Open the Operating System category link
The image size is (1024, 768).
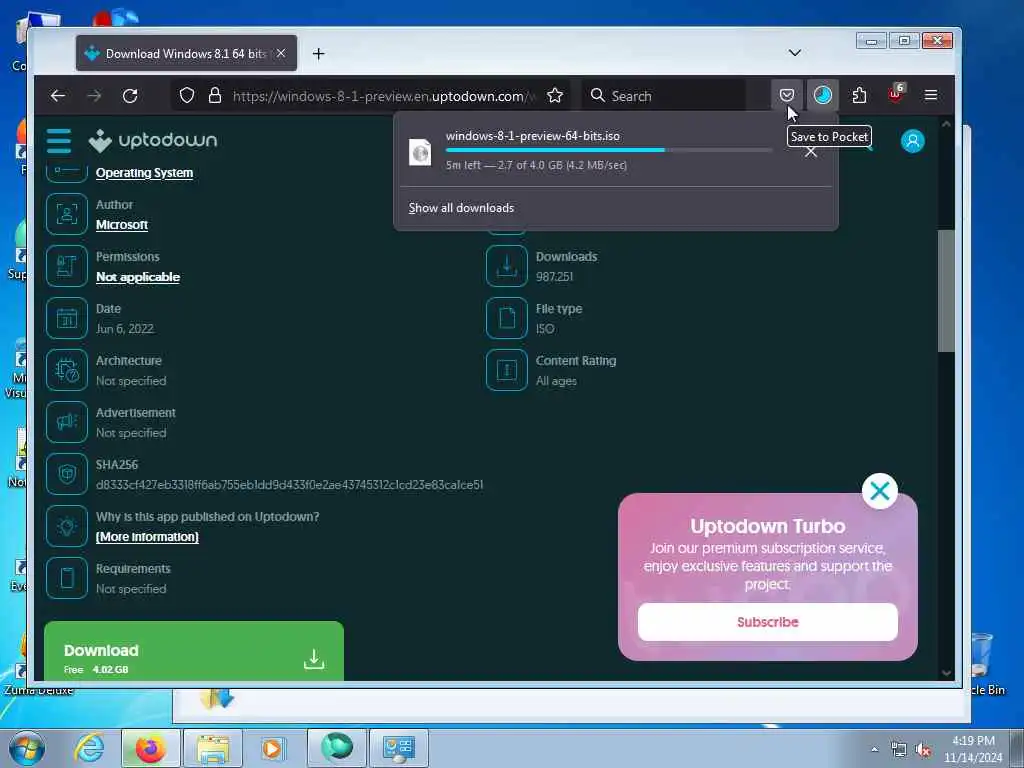[144, 173]
